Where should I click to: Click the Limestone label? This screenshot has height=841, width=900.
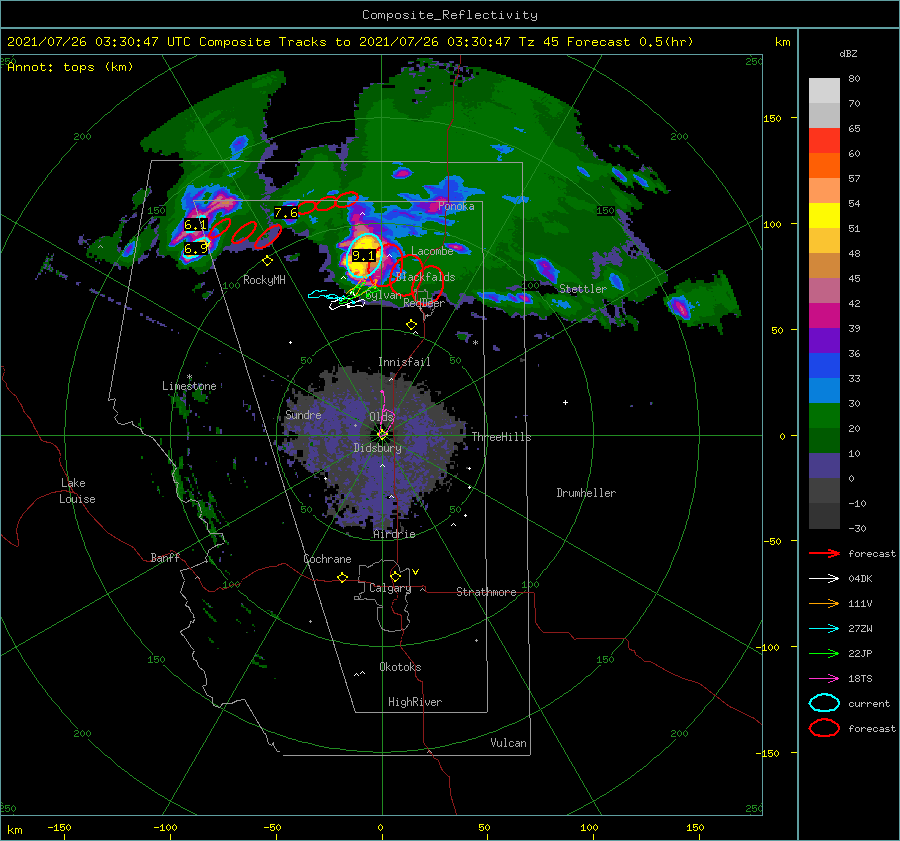(189, 386)
